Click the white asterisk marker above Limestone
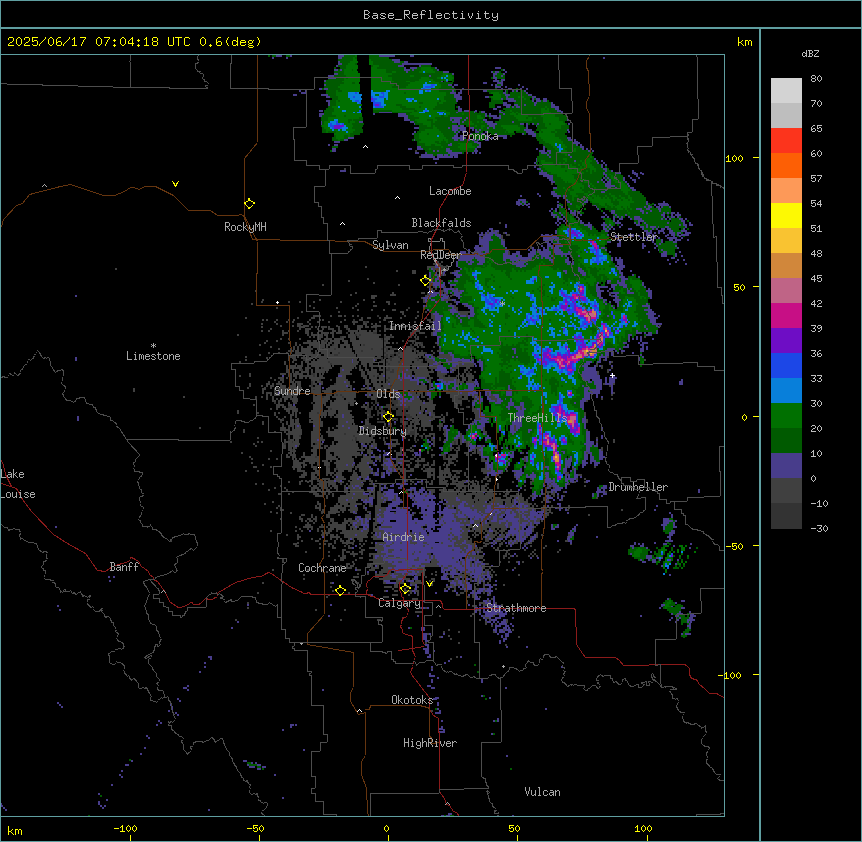 click(x=153, y=346)
